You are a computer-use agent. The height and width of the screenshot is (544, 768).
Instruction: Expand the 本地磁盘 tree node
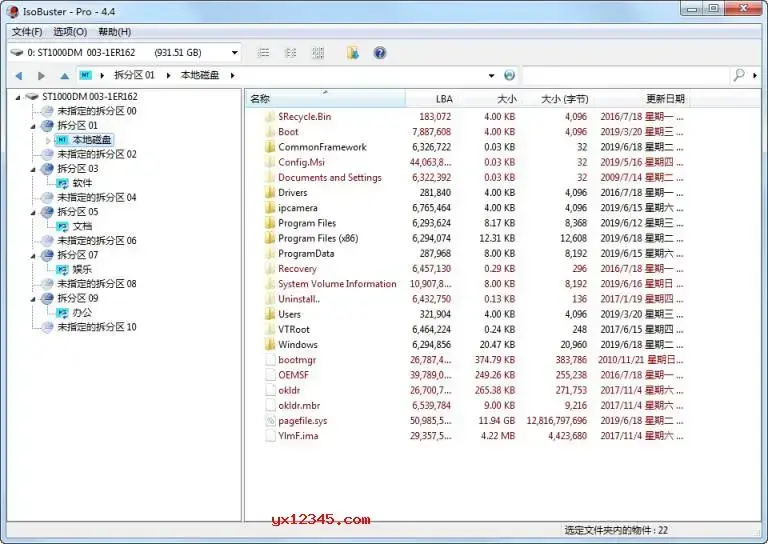click(48, 140)
